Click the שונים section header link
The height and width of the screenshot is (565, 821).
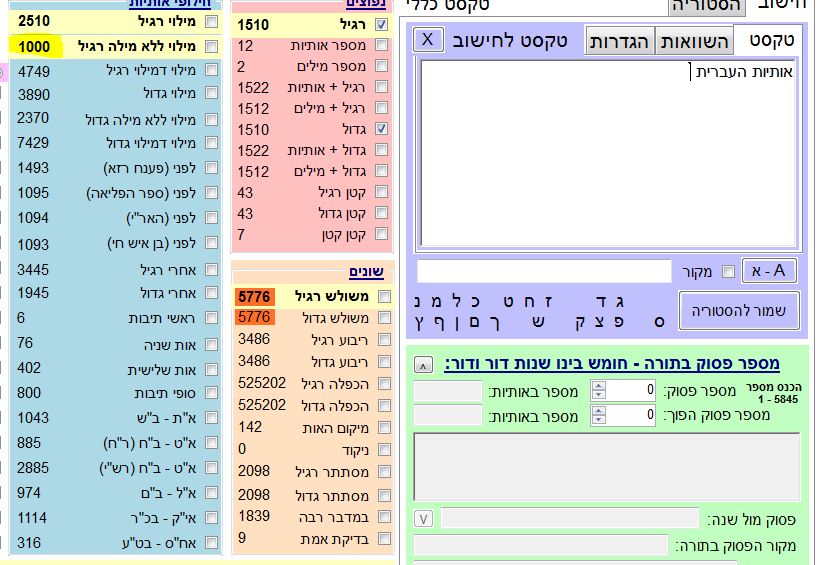367,272
